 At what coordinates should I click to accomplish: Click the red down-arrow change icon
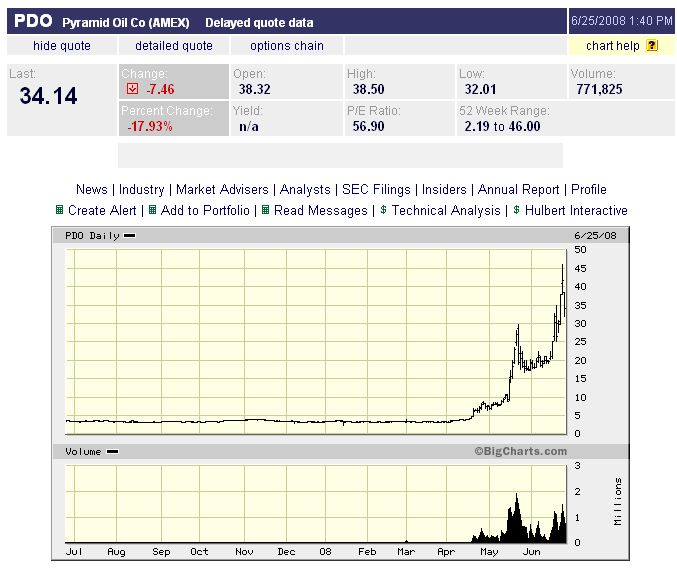133,89
